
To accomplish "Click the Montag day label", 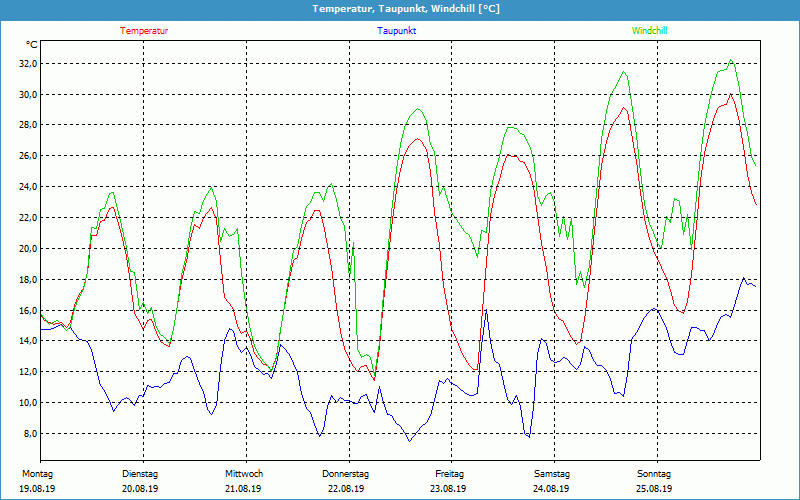I will point(37,474).
